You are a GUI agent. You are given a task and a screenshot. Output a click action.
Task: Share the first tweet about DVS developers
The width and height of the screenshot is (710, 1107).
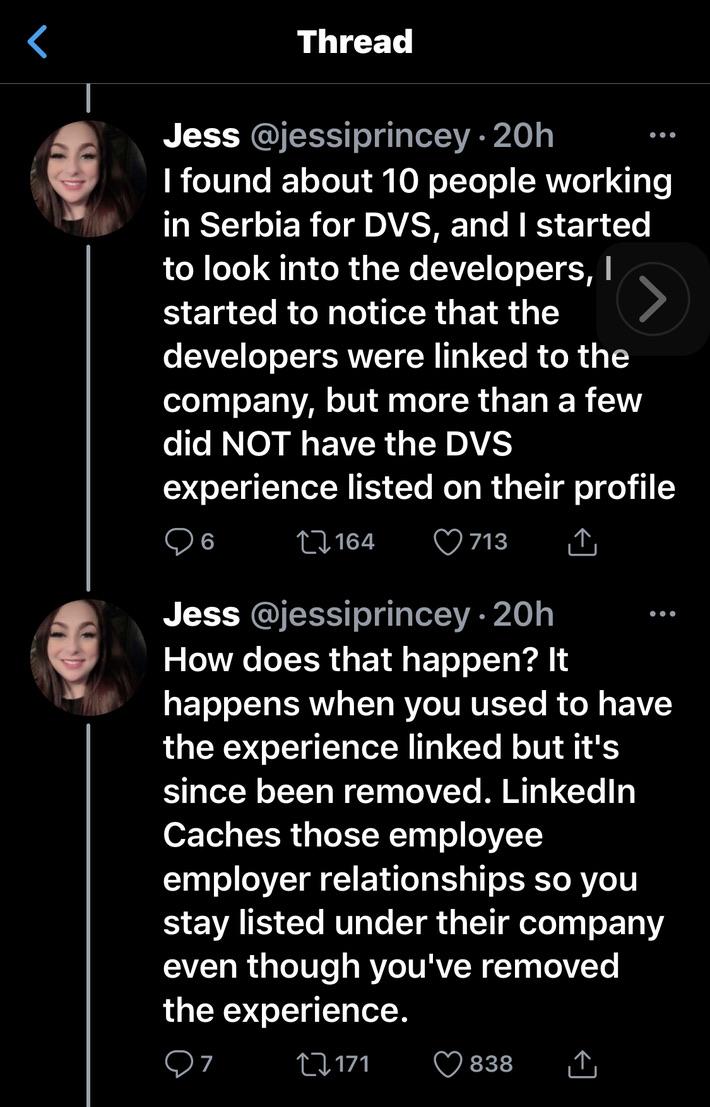coord(582,543)
